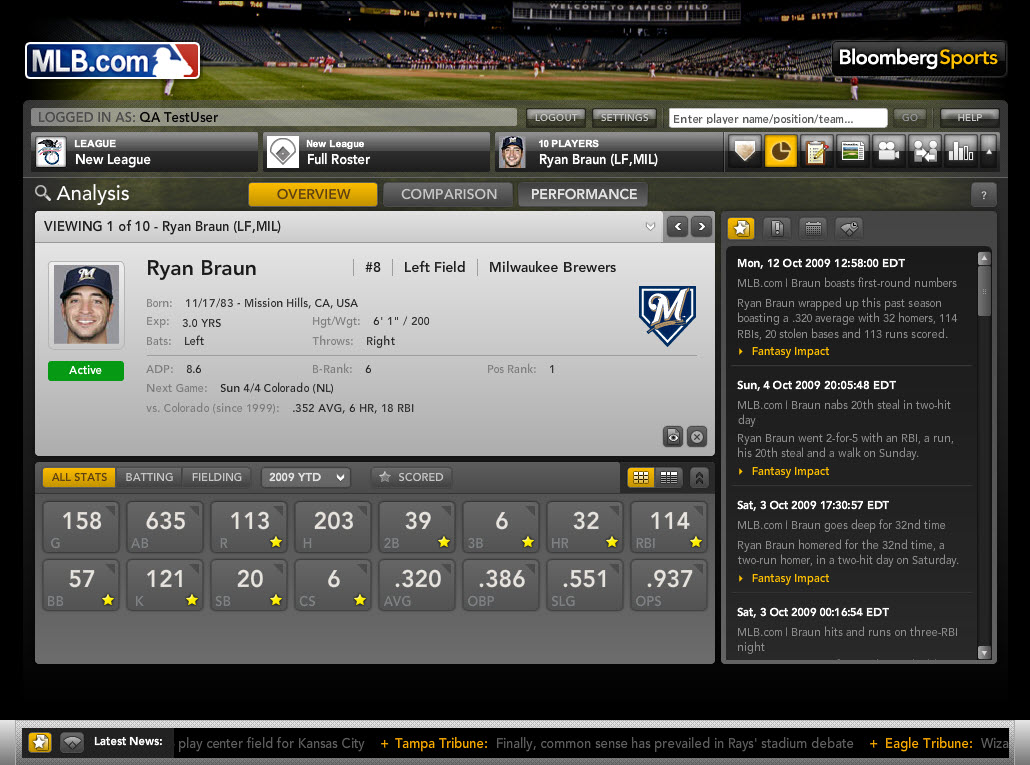Viewport: 1030px width, 765px height.
Task: Switch stats to table list view
Action: pos(669,477)
